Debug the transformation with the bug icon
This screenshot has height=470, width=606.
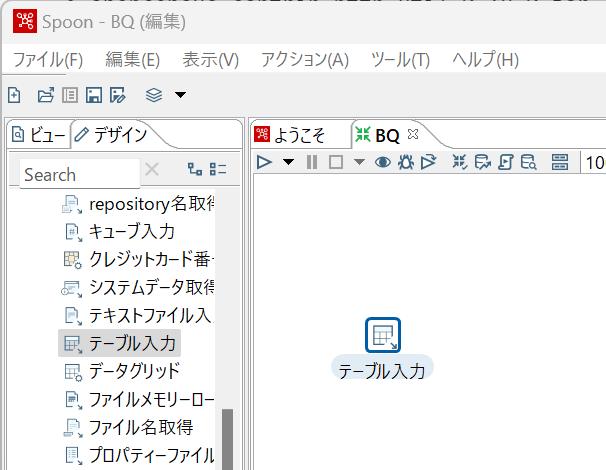click(x=406, y=162)
